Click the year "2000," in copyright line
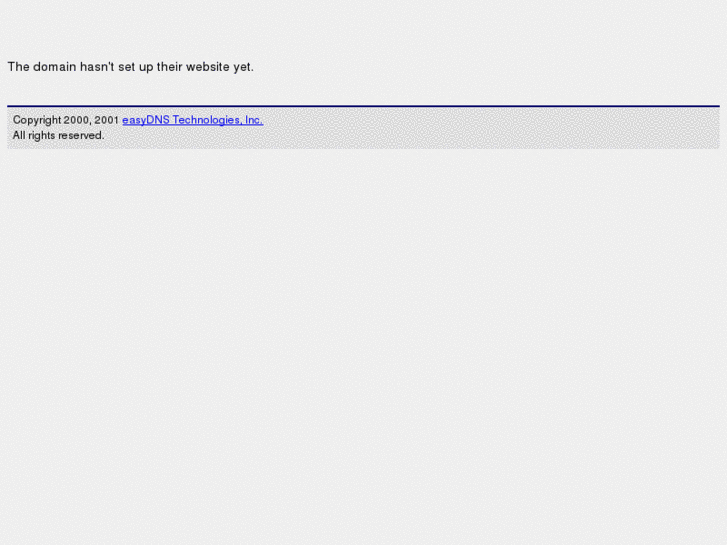This screenshot has height=545, width=727. (77, 120)
